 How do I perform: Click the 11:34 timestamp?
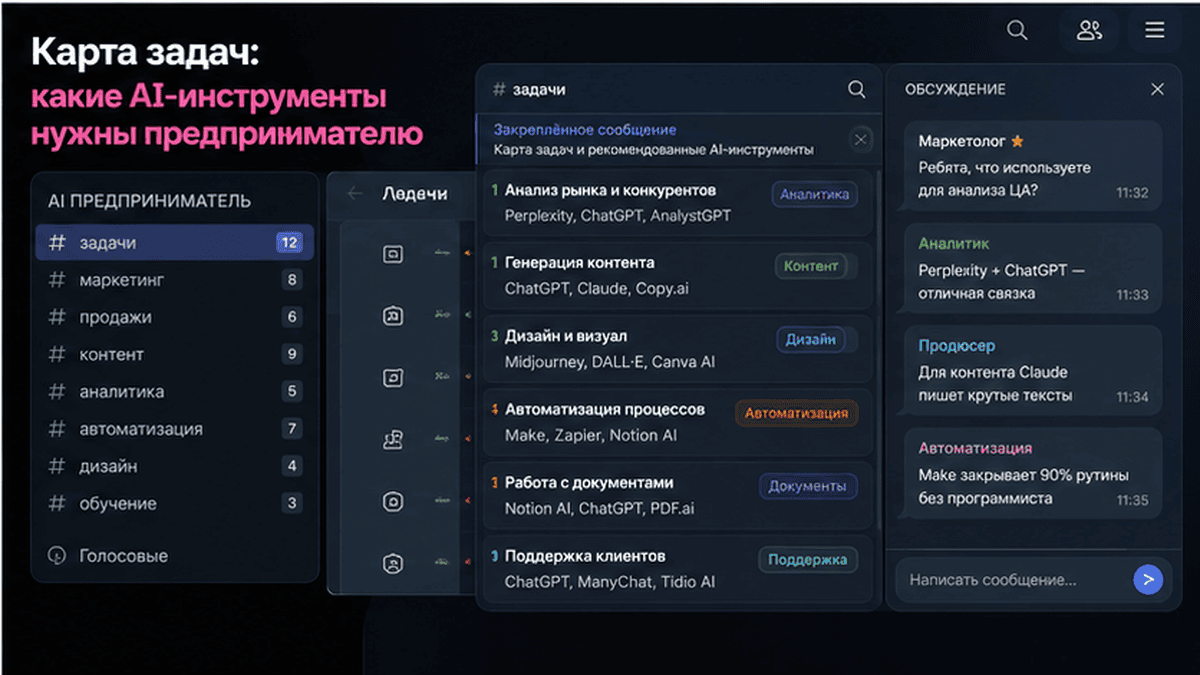[1132, 397]
